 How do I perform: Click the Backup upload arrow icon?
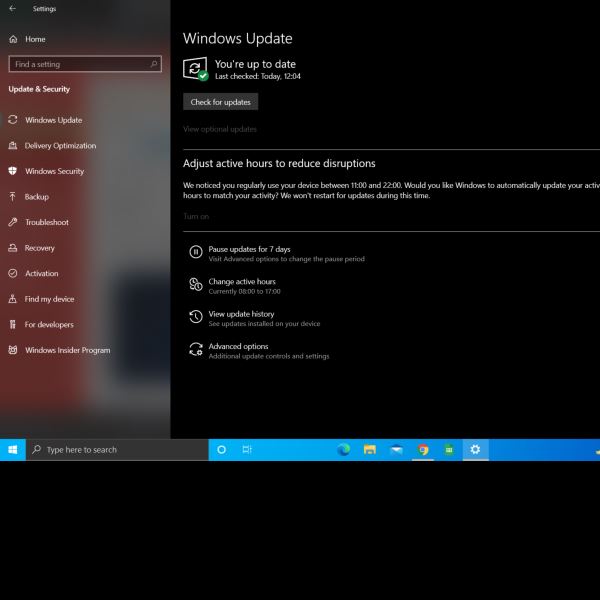pyautogui.click(x=13, y=197)
